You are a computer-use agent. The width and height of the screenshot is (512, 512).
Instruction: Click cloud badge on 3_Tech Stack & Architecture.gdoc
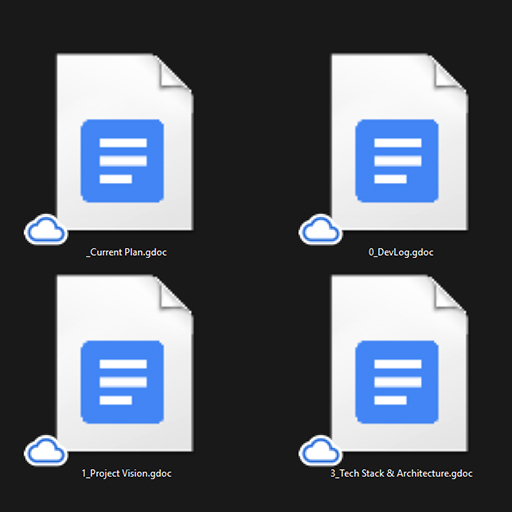point(320,451)
